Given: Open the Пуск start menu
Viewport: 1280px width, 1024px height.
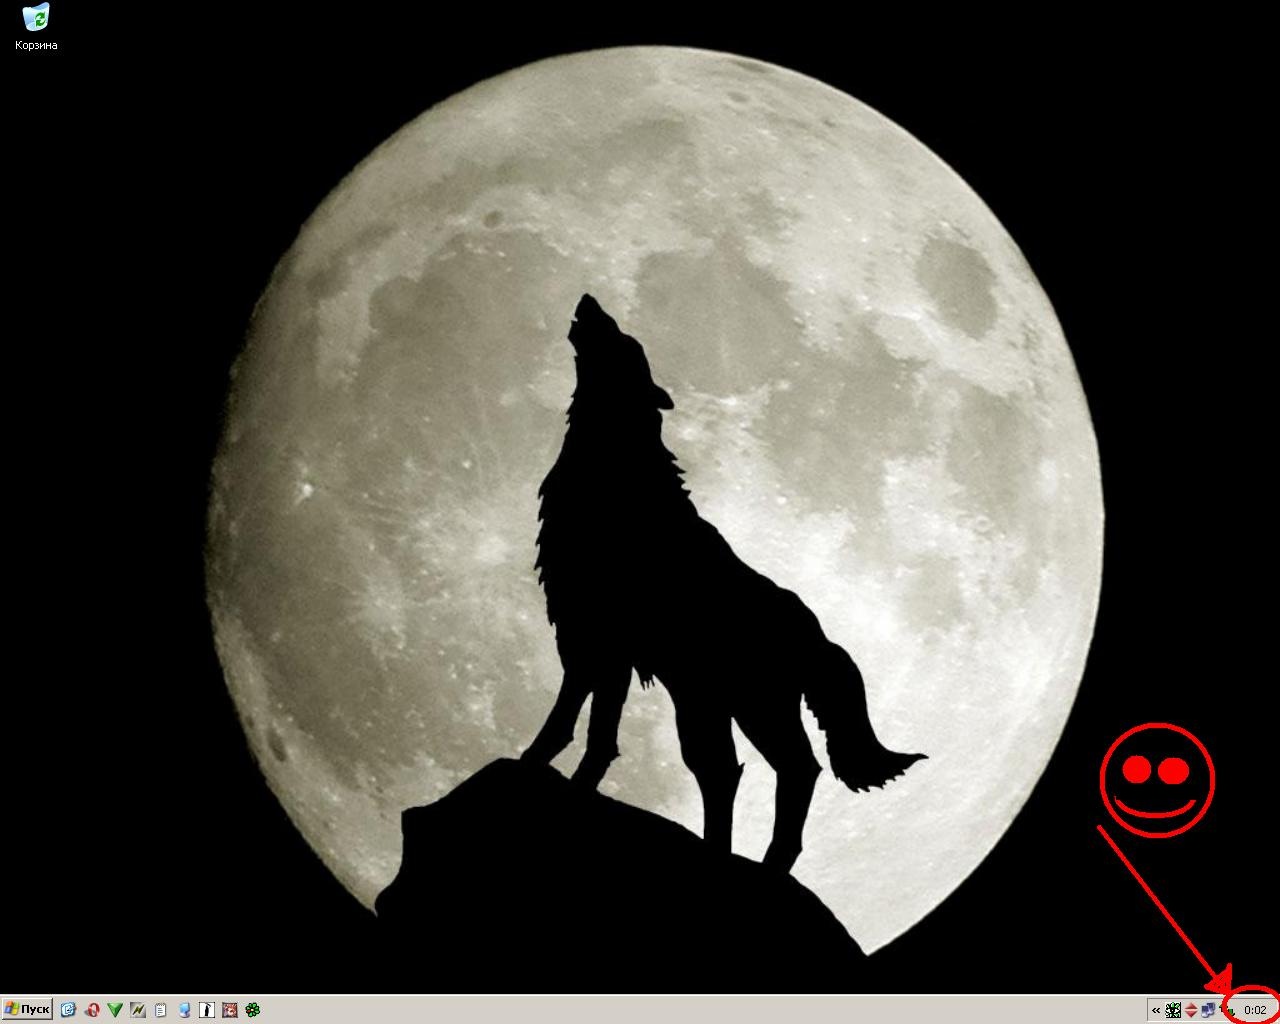Looking at the screenshot, I should tap(27, 1009).
